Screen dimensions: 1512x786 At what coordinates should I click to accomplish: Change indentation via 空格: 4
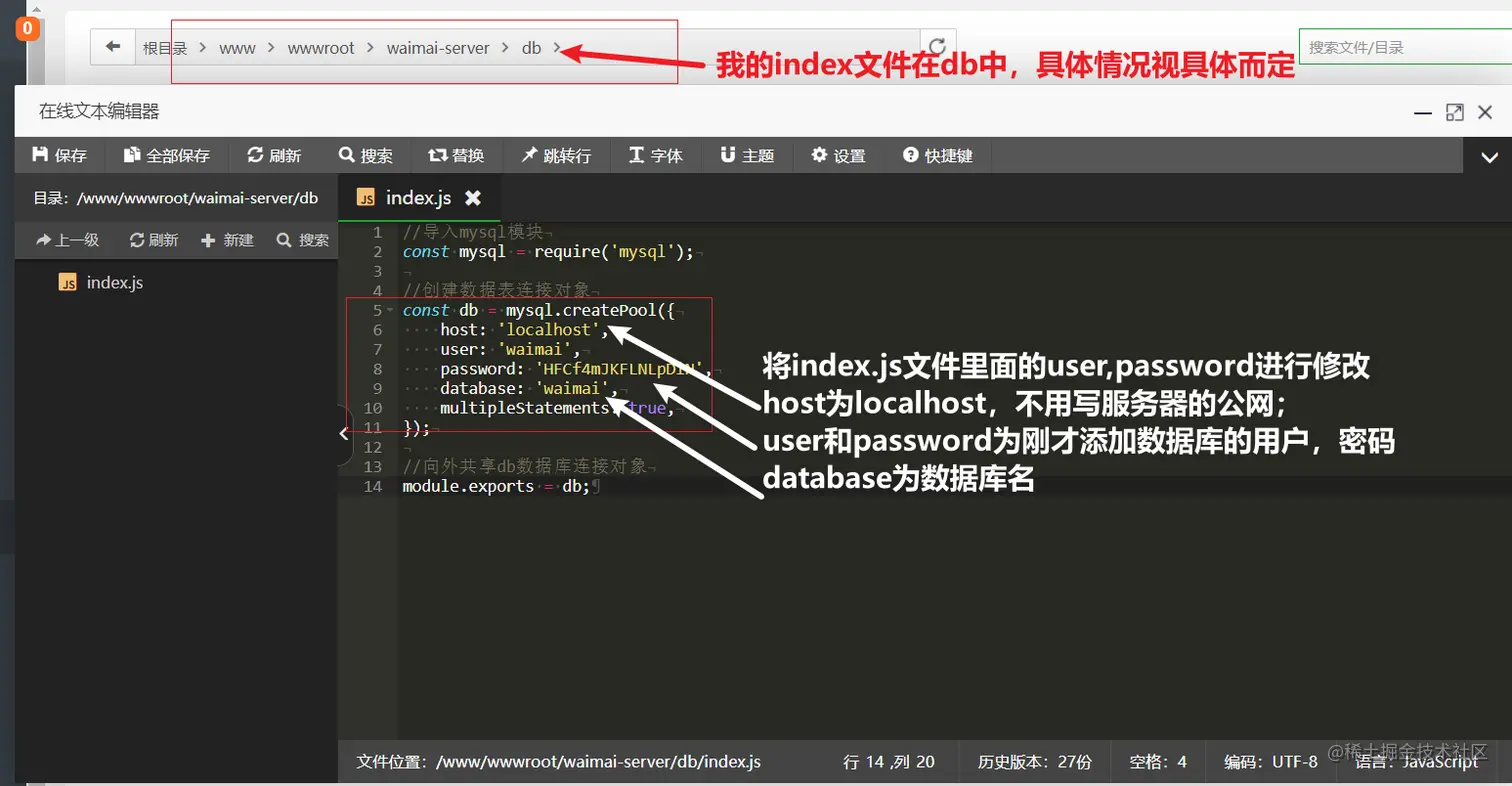tap(1158, 762)
